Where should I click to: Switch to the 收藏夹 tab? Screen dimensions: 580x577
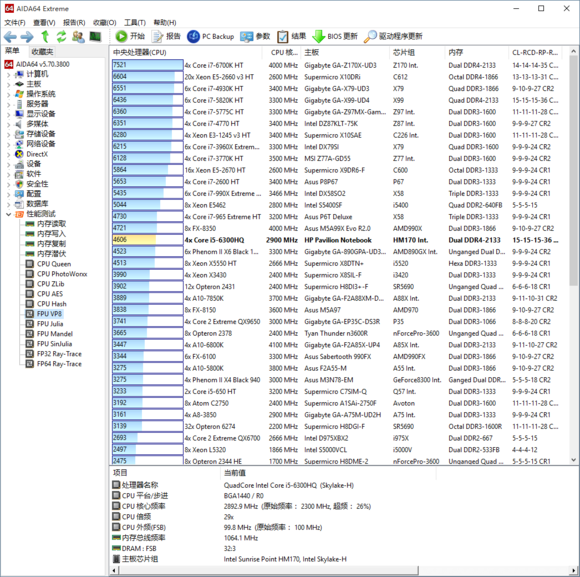coord(43,52)
